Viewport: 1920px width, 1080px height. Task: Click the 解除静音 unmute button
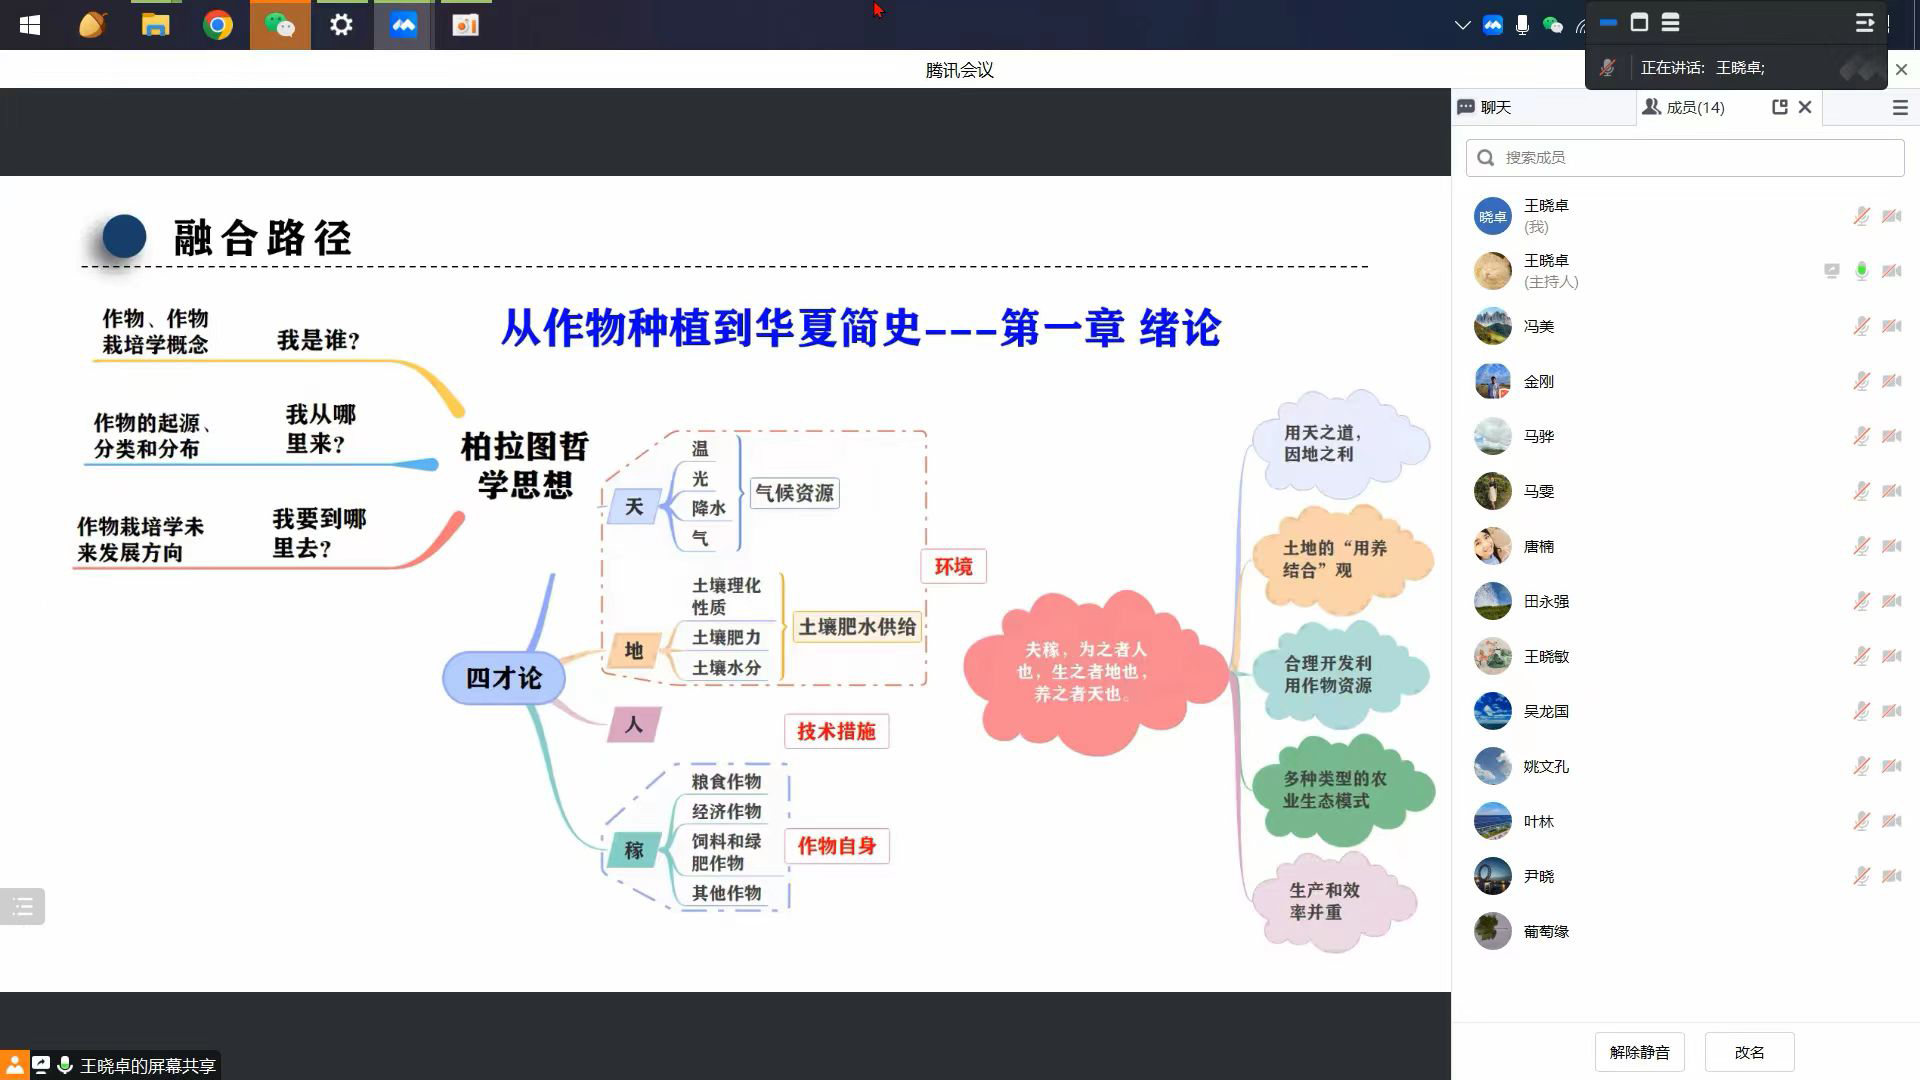click(1639, 1052)
